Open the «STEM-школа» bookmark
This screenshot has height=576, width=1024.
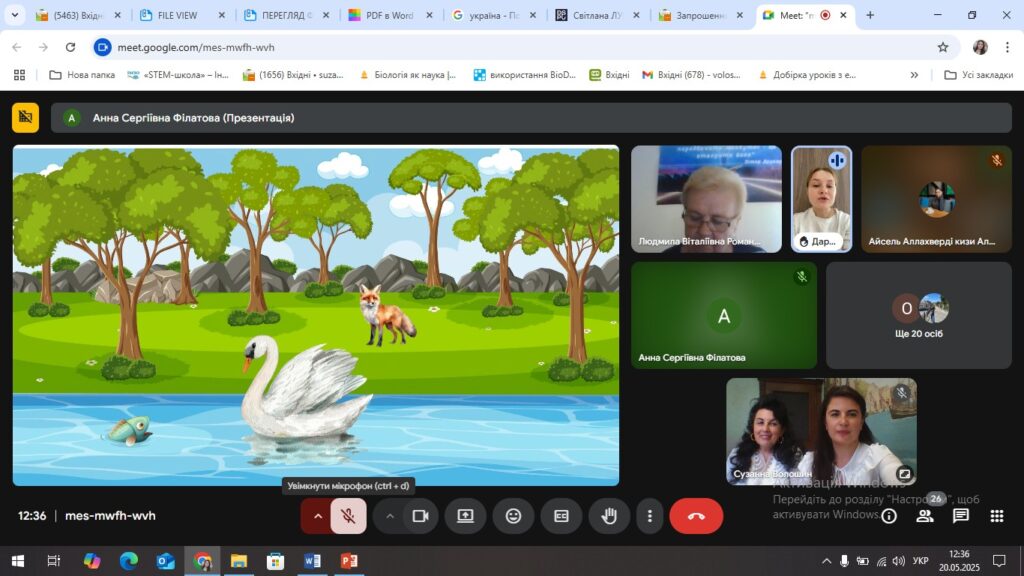(178, 75)
